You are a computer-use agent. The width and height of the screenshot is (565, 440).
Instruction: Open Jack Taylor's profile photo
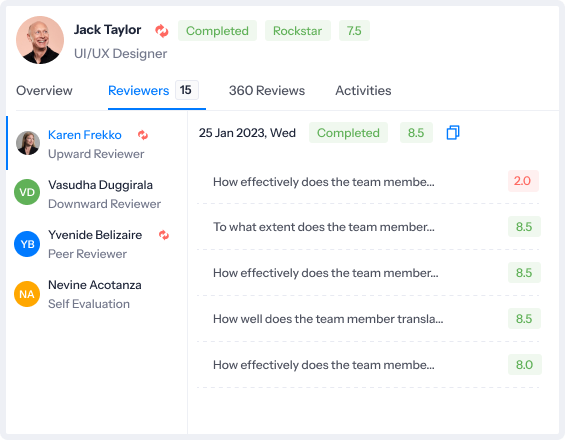40,40
